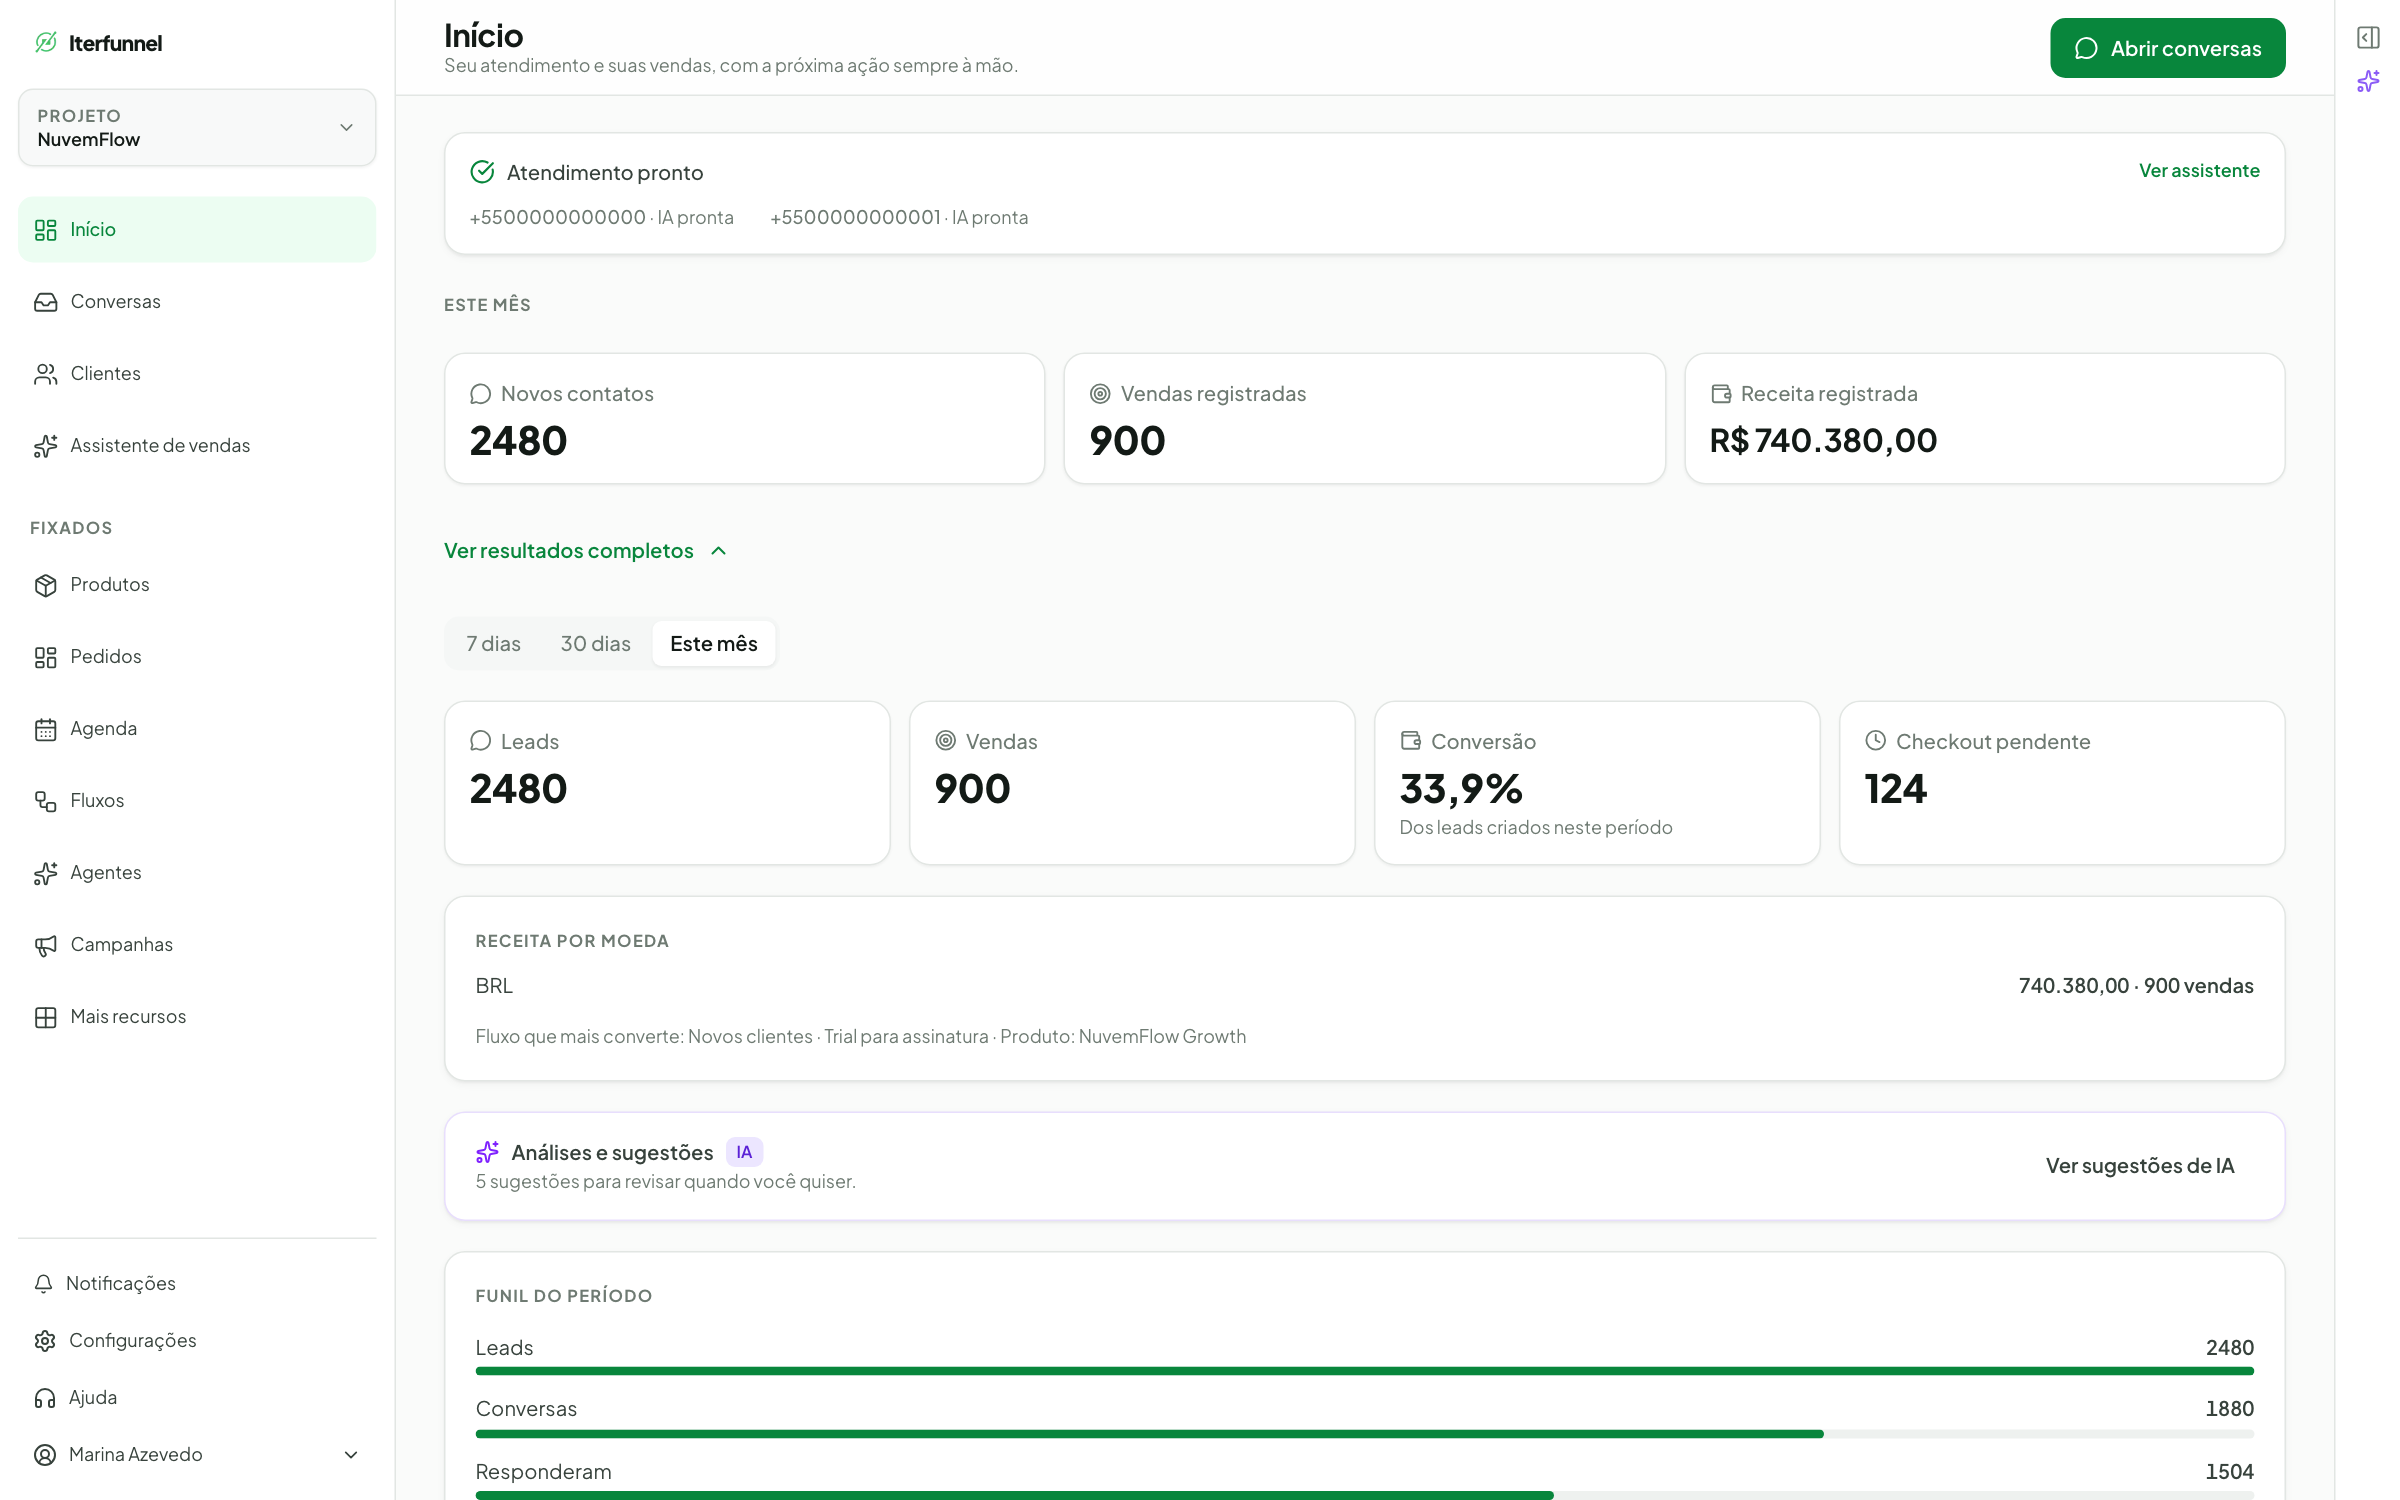Click the Mais recursos table icon
2400x1500 pixels.
[45, 1017]
